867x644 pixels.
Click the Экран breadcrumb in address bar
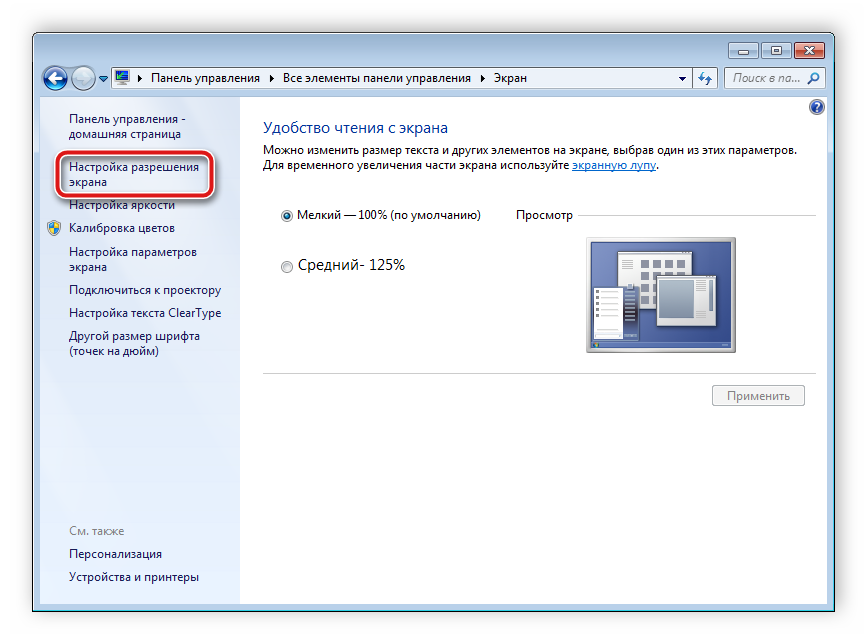pyautogui.click(x=510, y=78)
